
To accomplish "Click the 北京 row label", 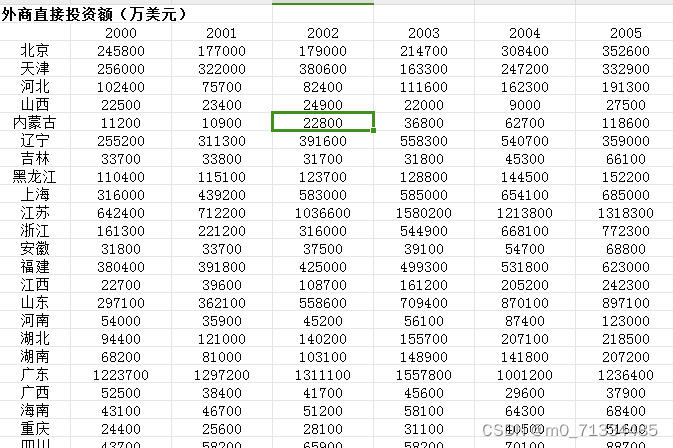I will pyautogui.click(x=35, y=51).
